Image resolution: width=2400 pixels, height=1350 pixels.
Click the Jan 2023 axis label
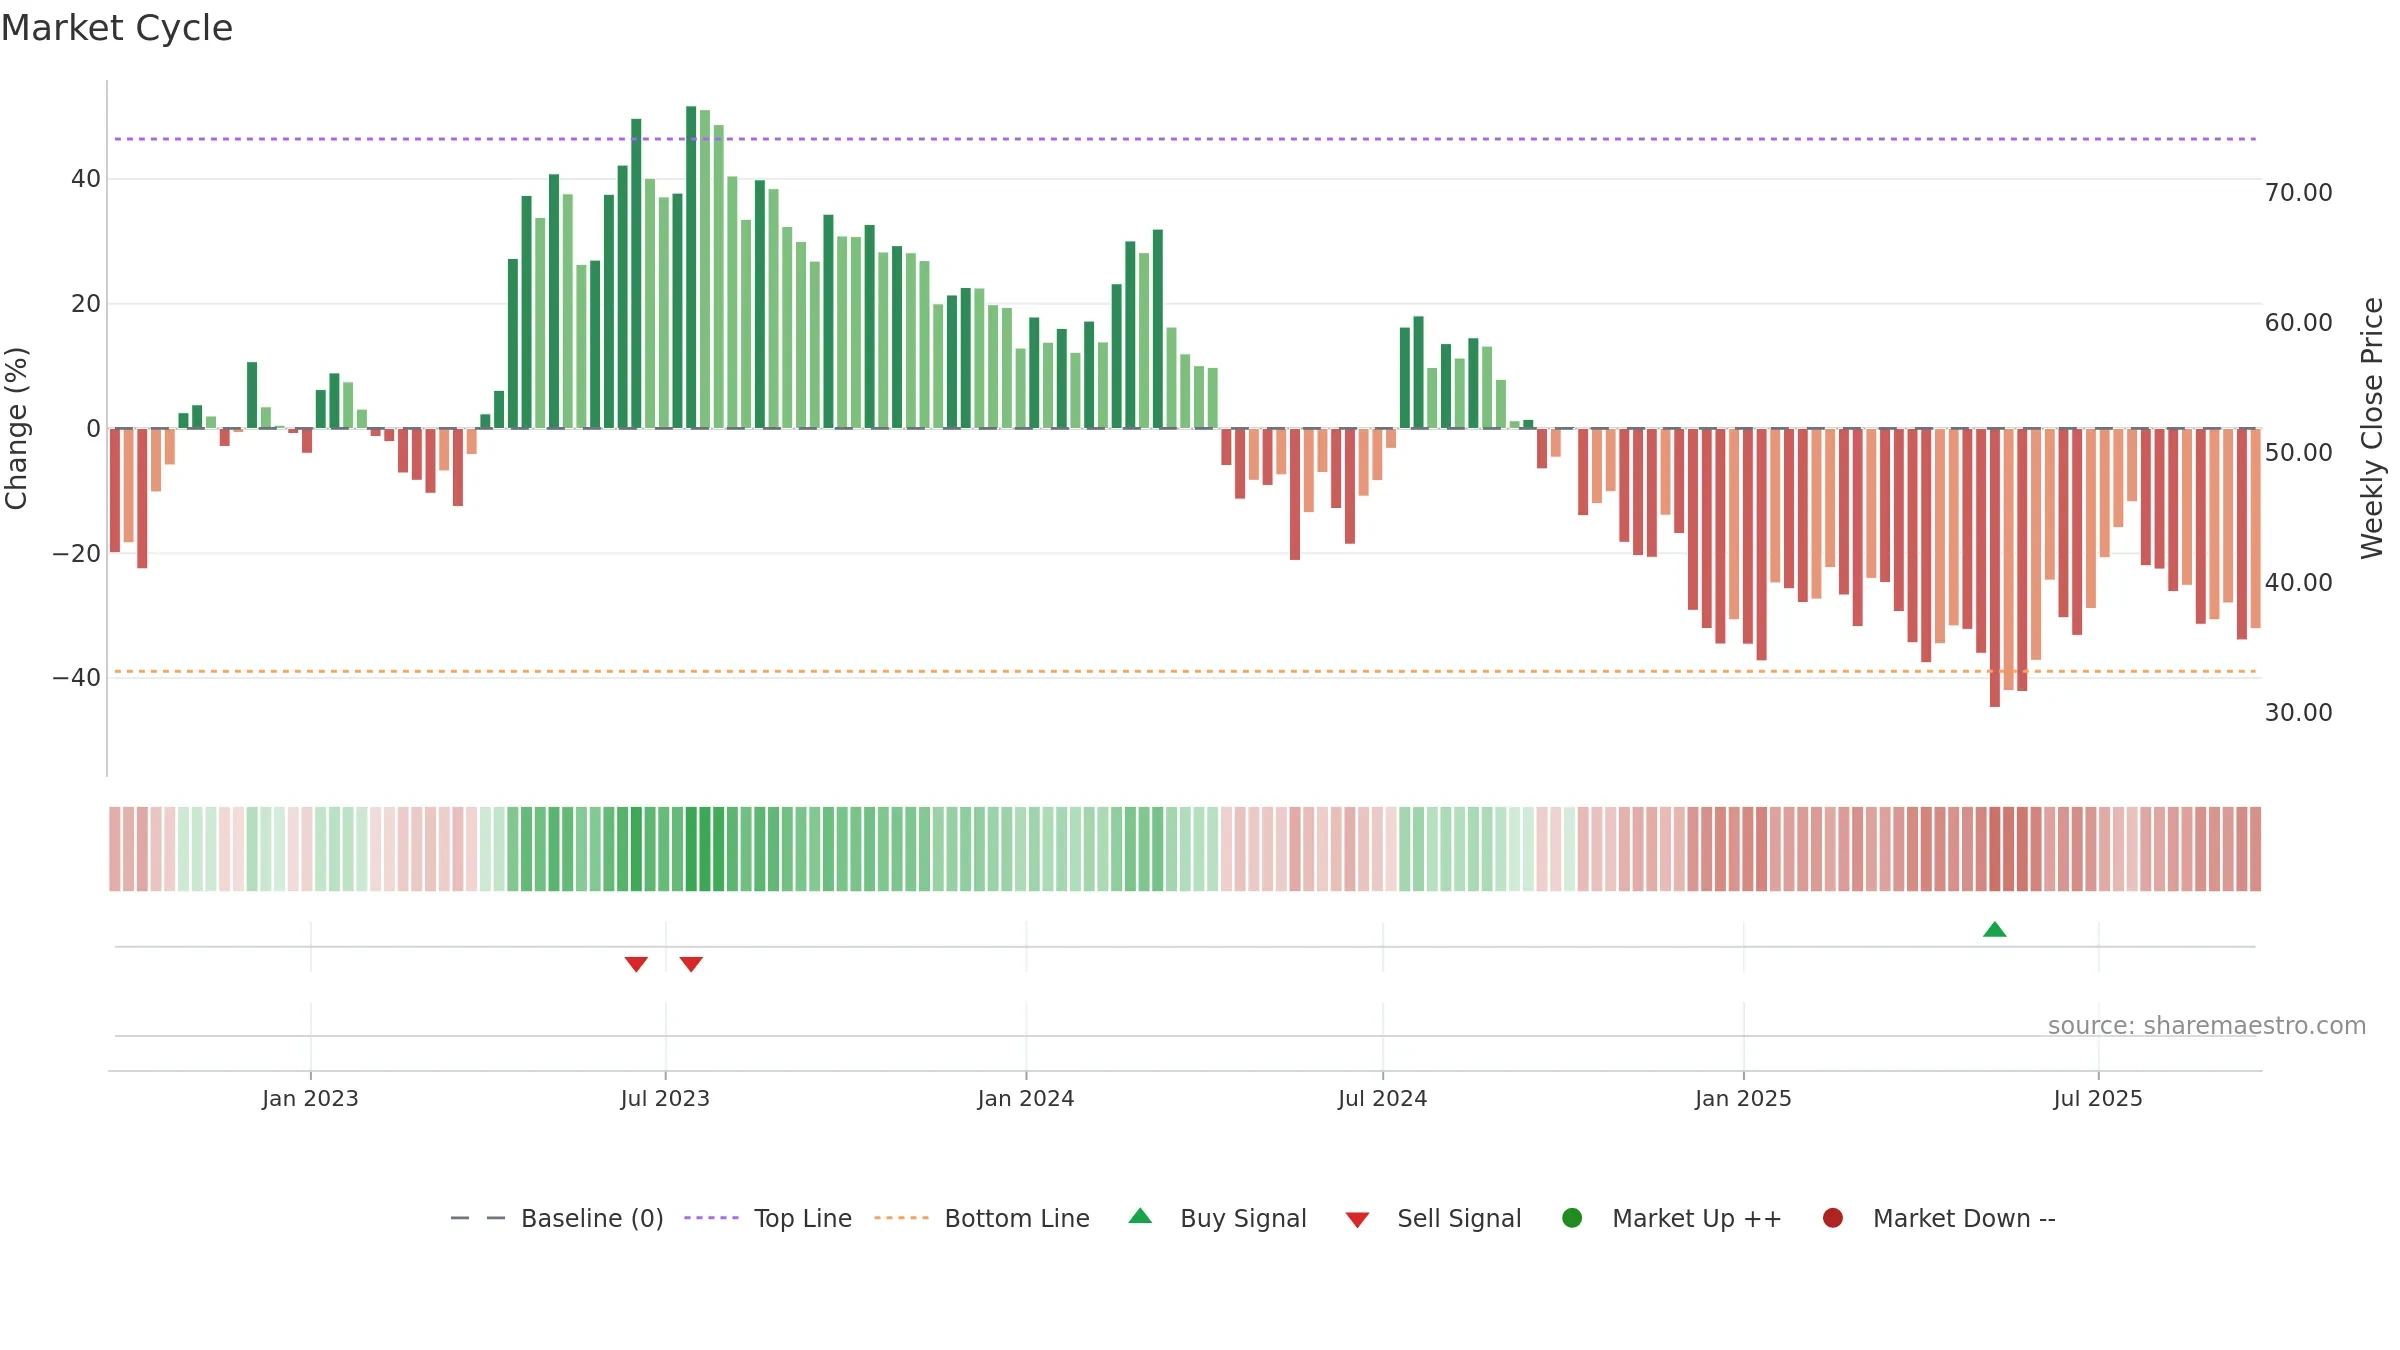310,1099
